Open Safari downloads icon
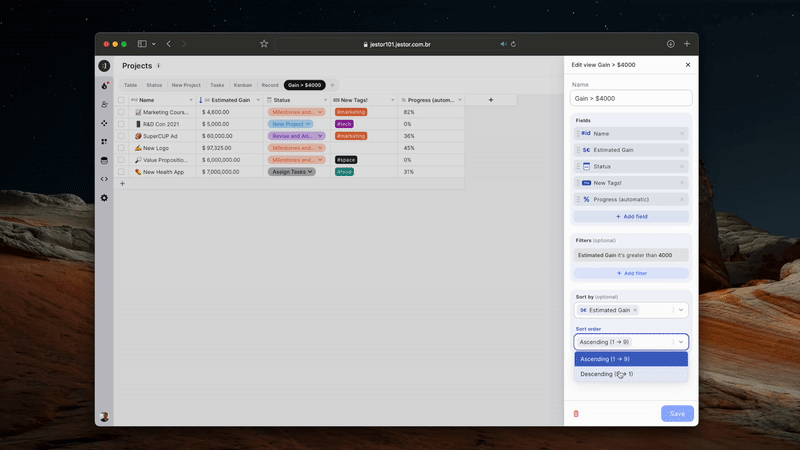 click(x=670, y=44)
